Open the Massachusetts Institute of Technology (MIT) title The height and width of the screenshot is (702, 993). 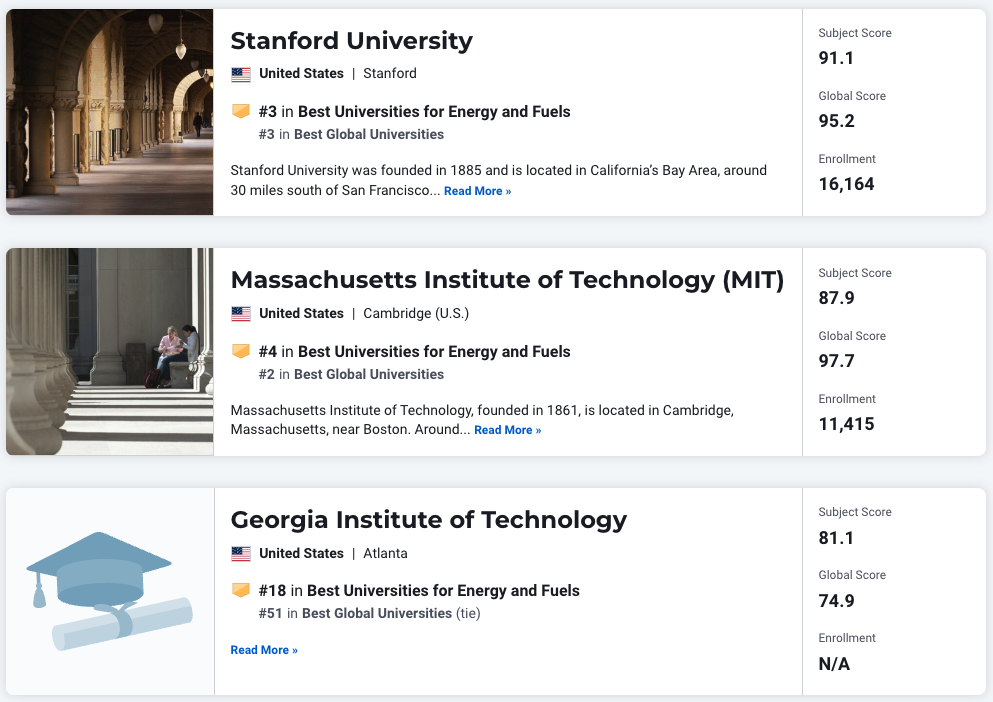tap(507, 280)
